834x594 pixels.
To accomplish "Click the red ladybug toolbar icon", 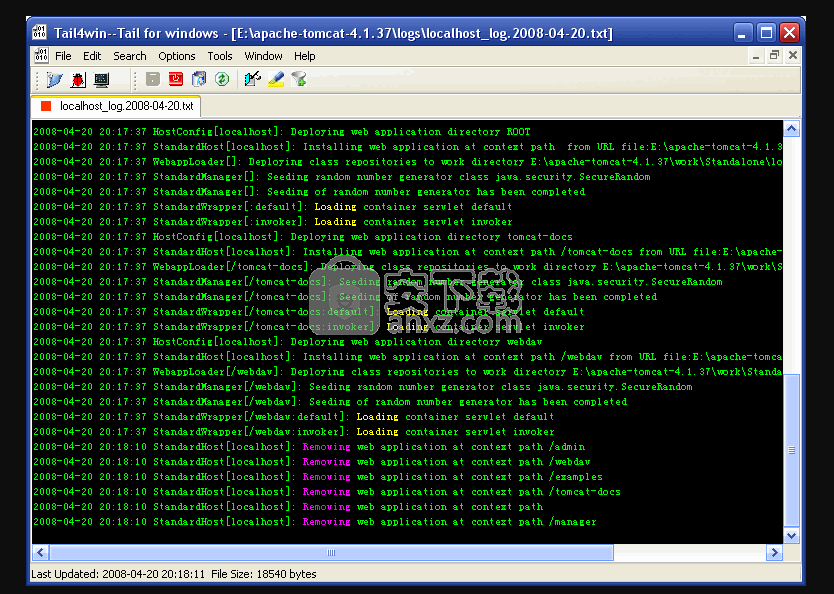I will pos(78,80).
